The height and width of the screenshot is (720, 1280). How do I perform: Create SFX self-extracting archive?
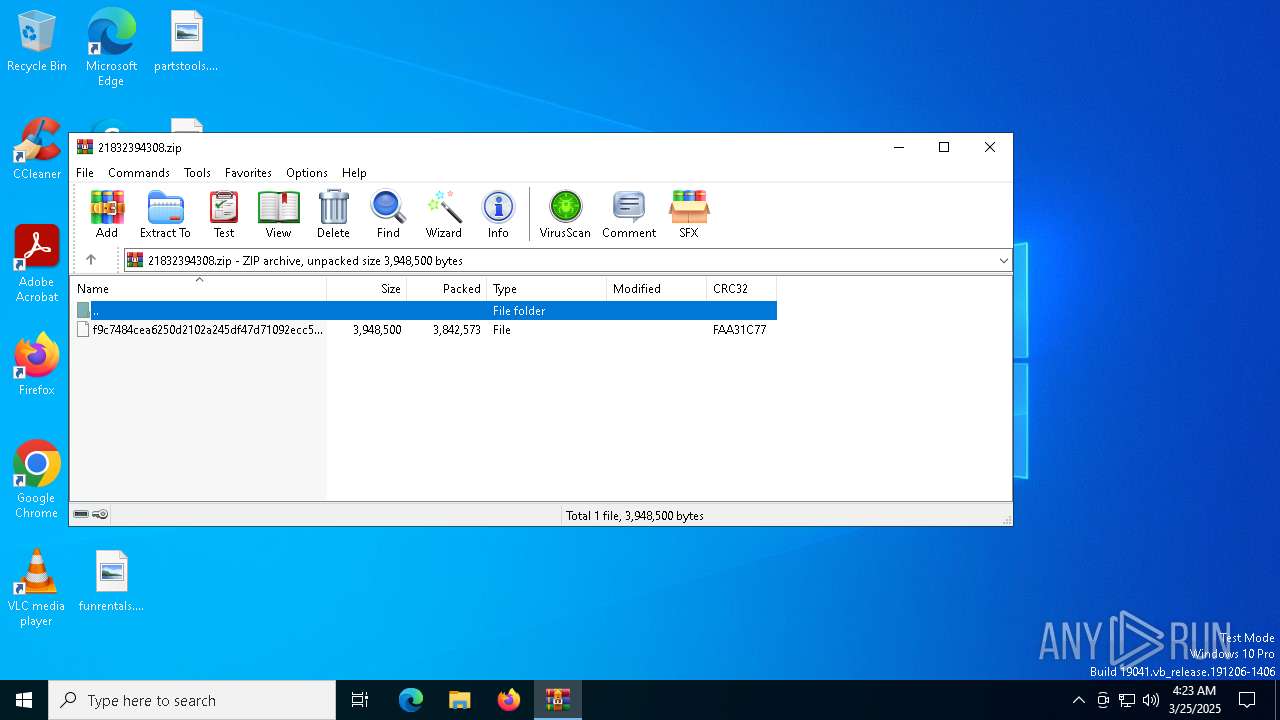coord(689,215)
